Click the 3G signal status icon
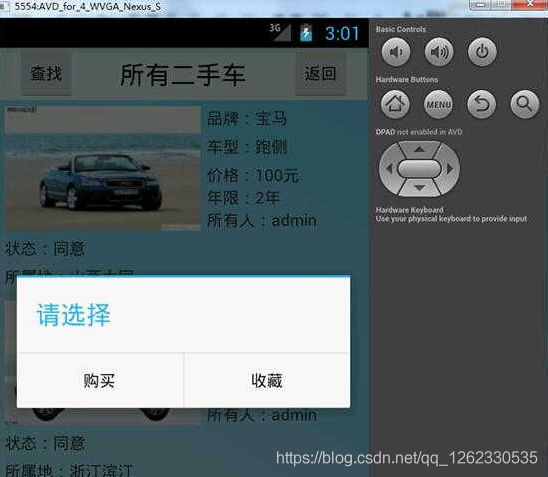The height and width of the screenshot is (477, 548). (280, 32)
